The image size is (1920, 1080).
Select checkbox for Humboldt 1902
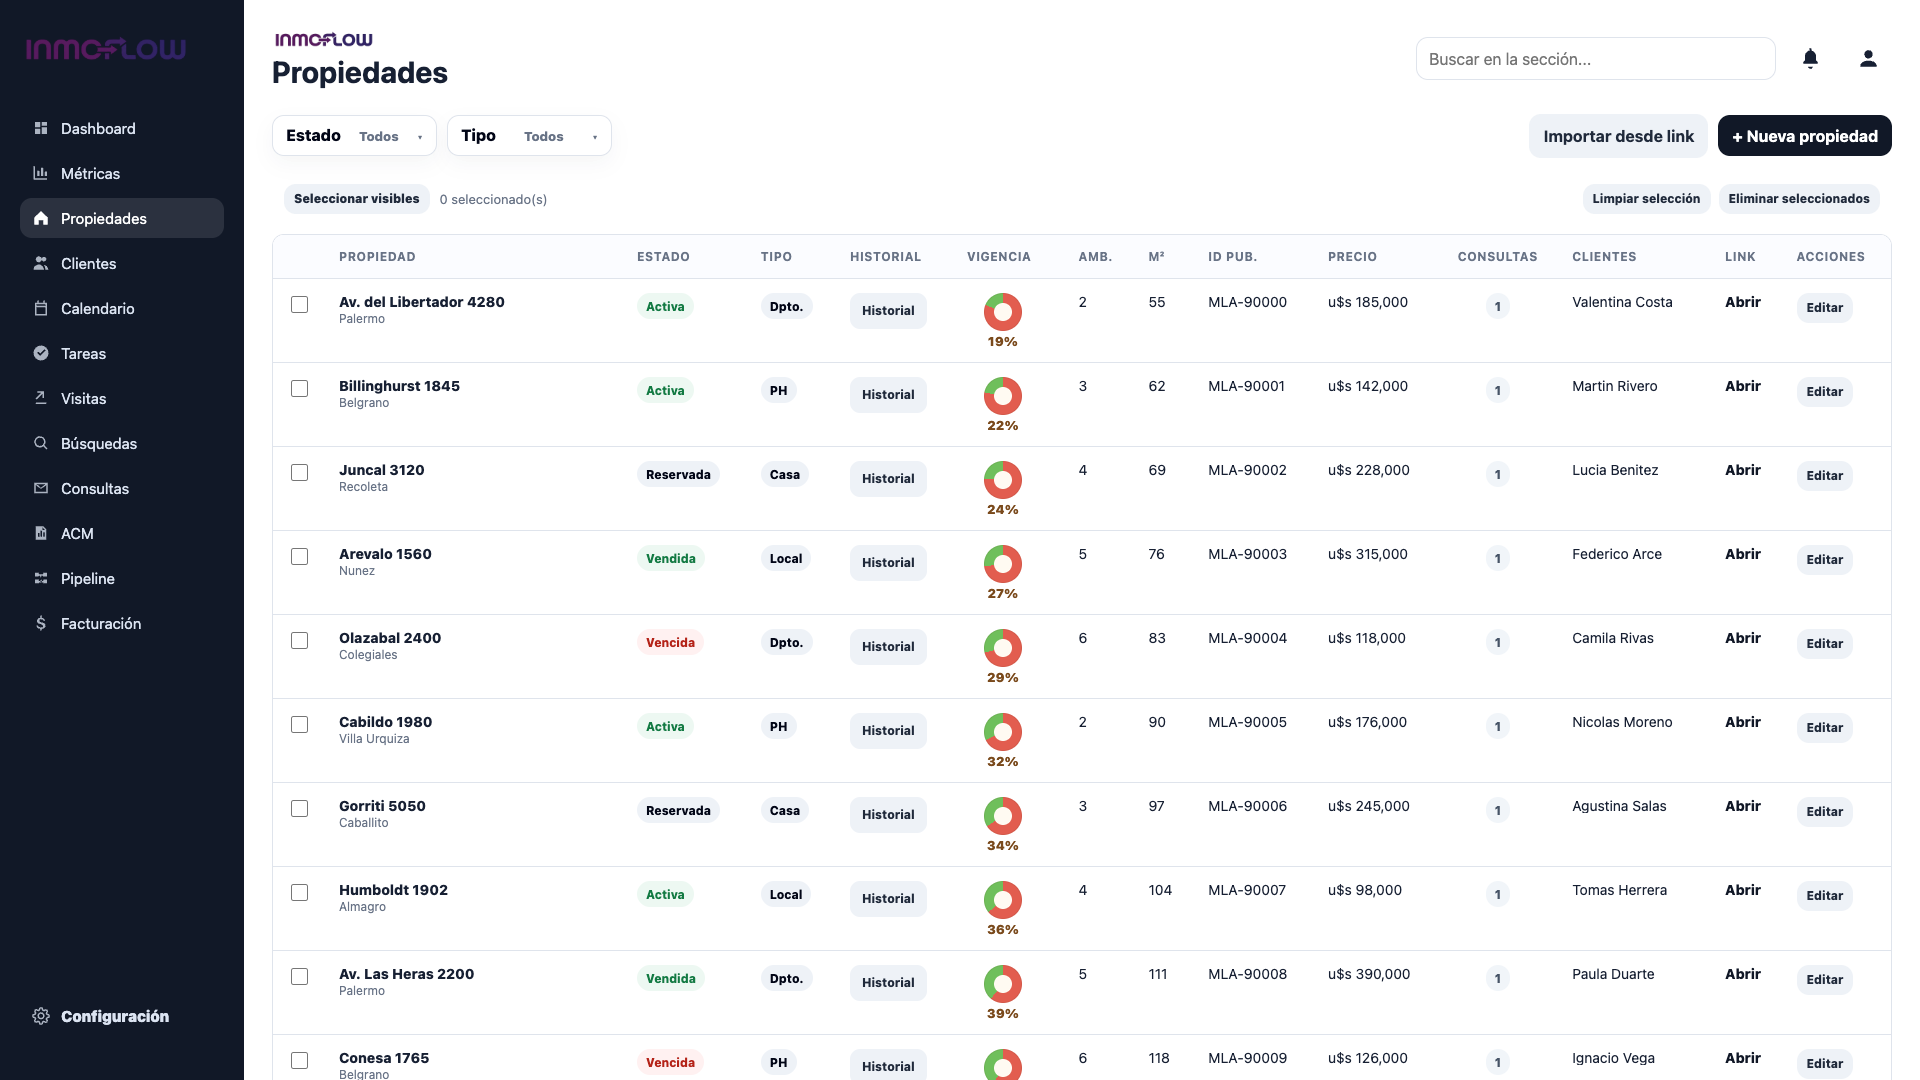[x=299, y=892]
